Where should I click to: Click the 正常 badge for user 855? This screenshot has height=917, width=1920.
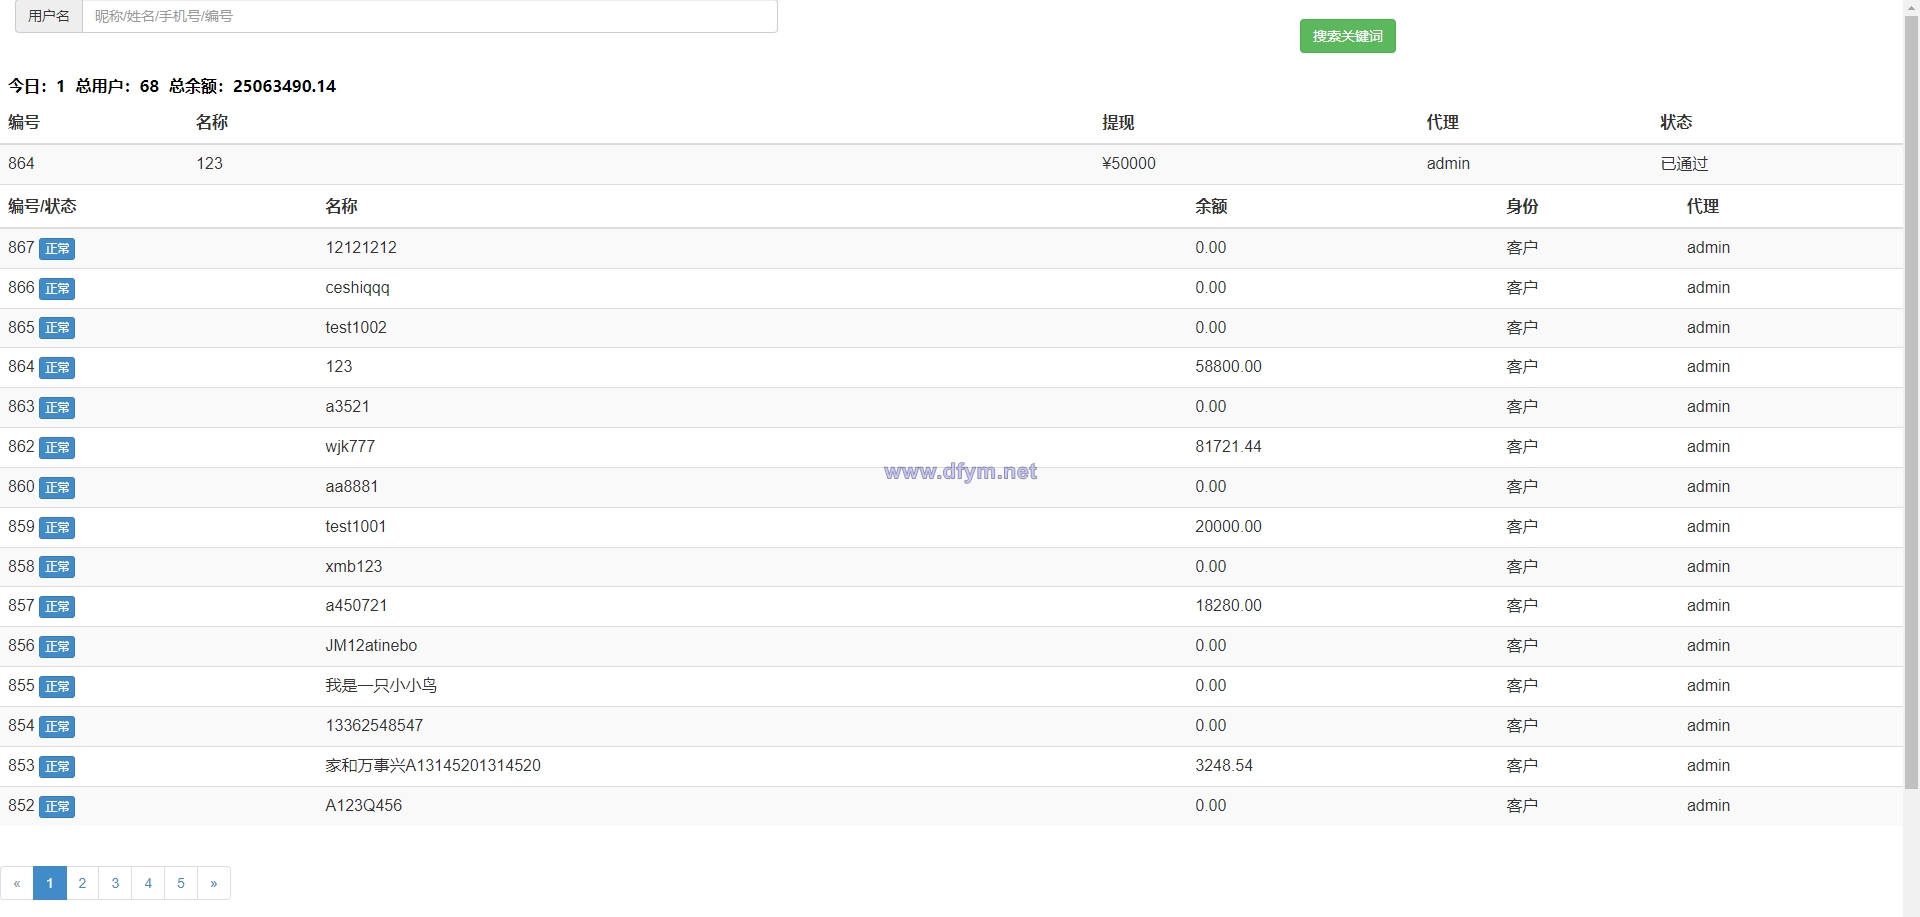(x=57, y=687)
